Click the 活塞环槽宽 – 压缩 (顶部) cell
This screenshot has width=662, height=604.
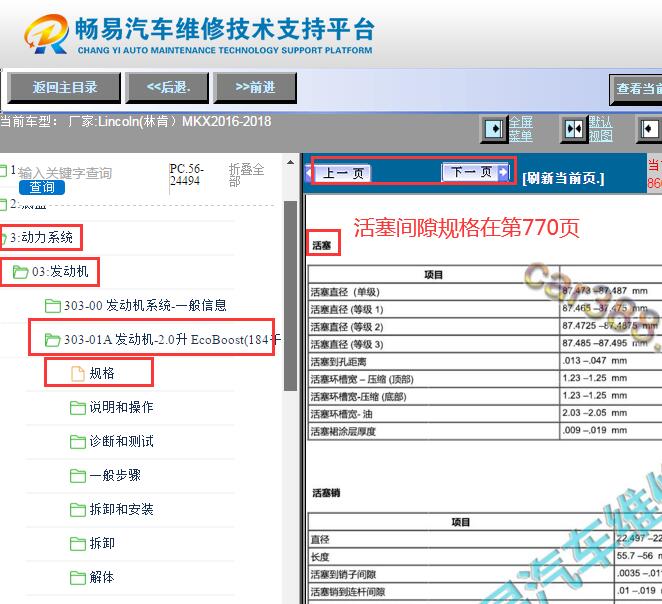(x=434, y=379)
